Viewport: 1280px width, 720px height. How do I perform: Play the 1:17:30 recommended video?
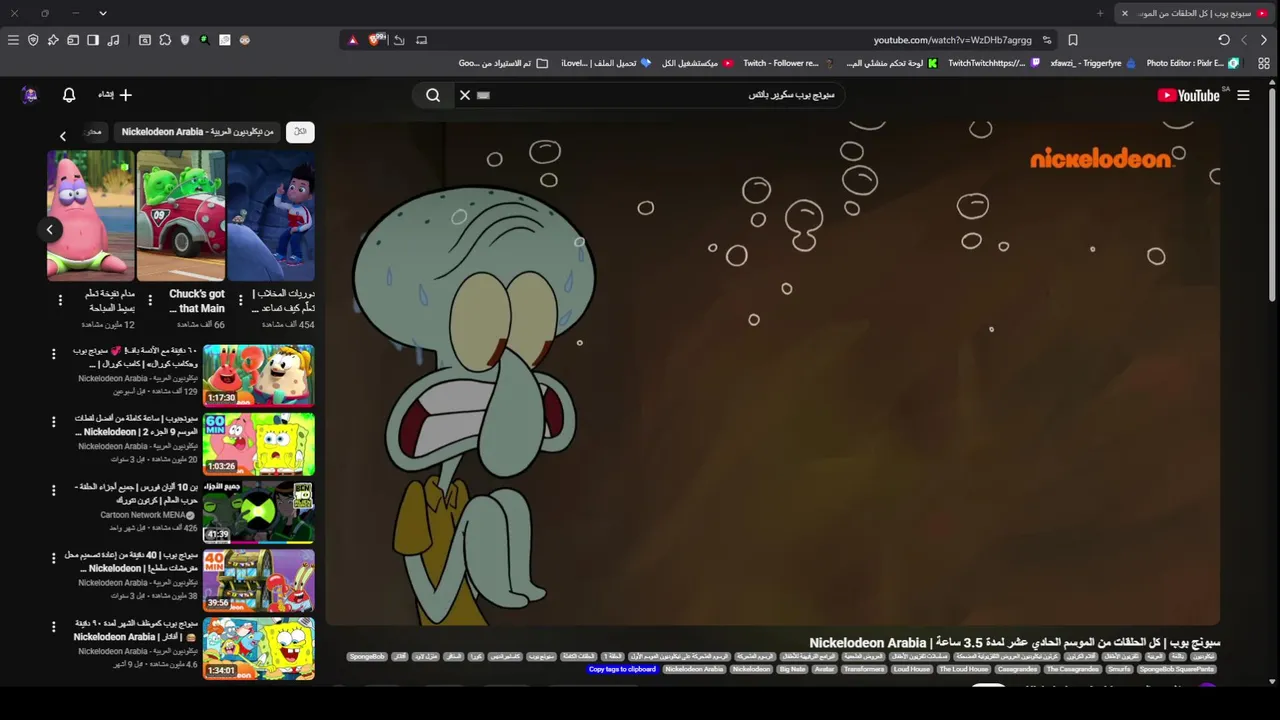pos(259,375)
